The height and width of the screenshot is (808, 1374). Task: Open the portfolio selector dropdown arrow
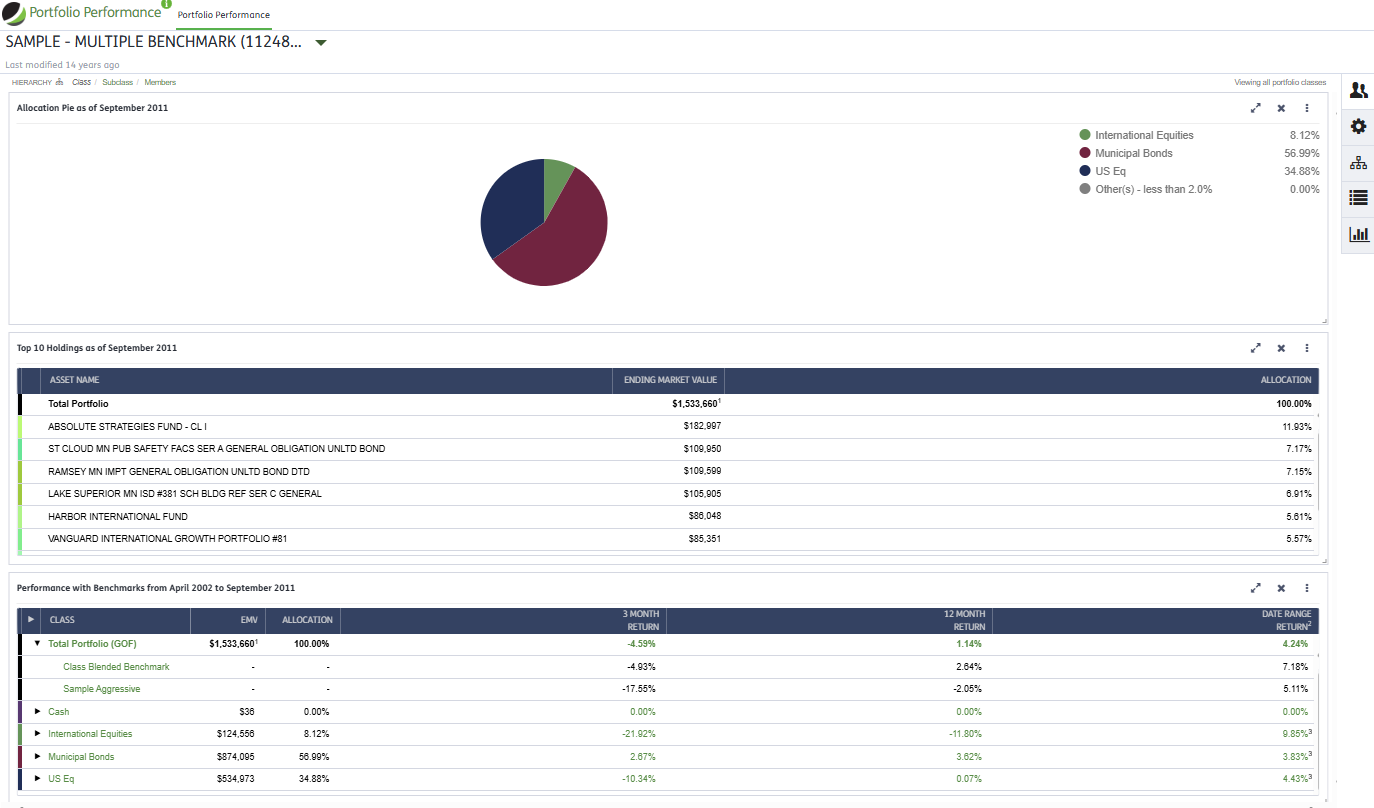click(x=321, y=43)
